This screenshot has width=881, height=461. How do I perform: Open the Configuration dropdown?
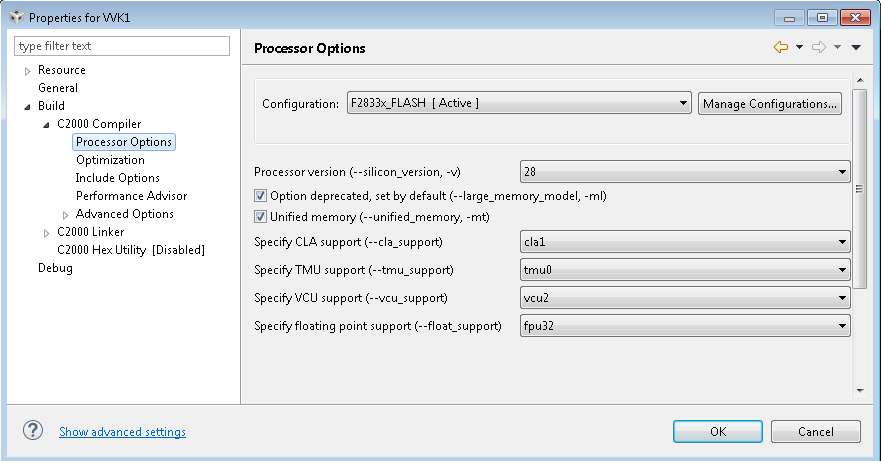pyautogui.click(x=518, y=103)
